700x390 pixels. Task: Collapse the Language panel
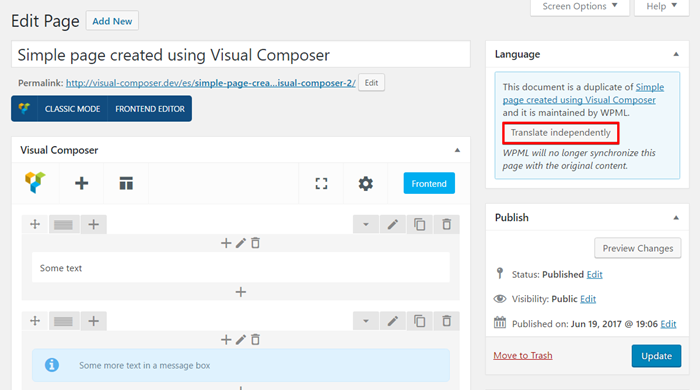point(676,54)
